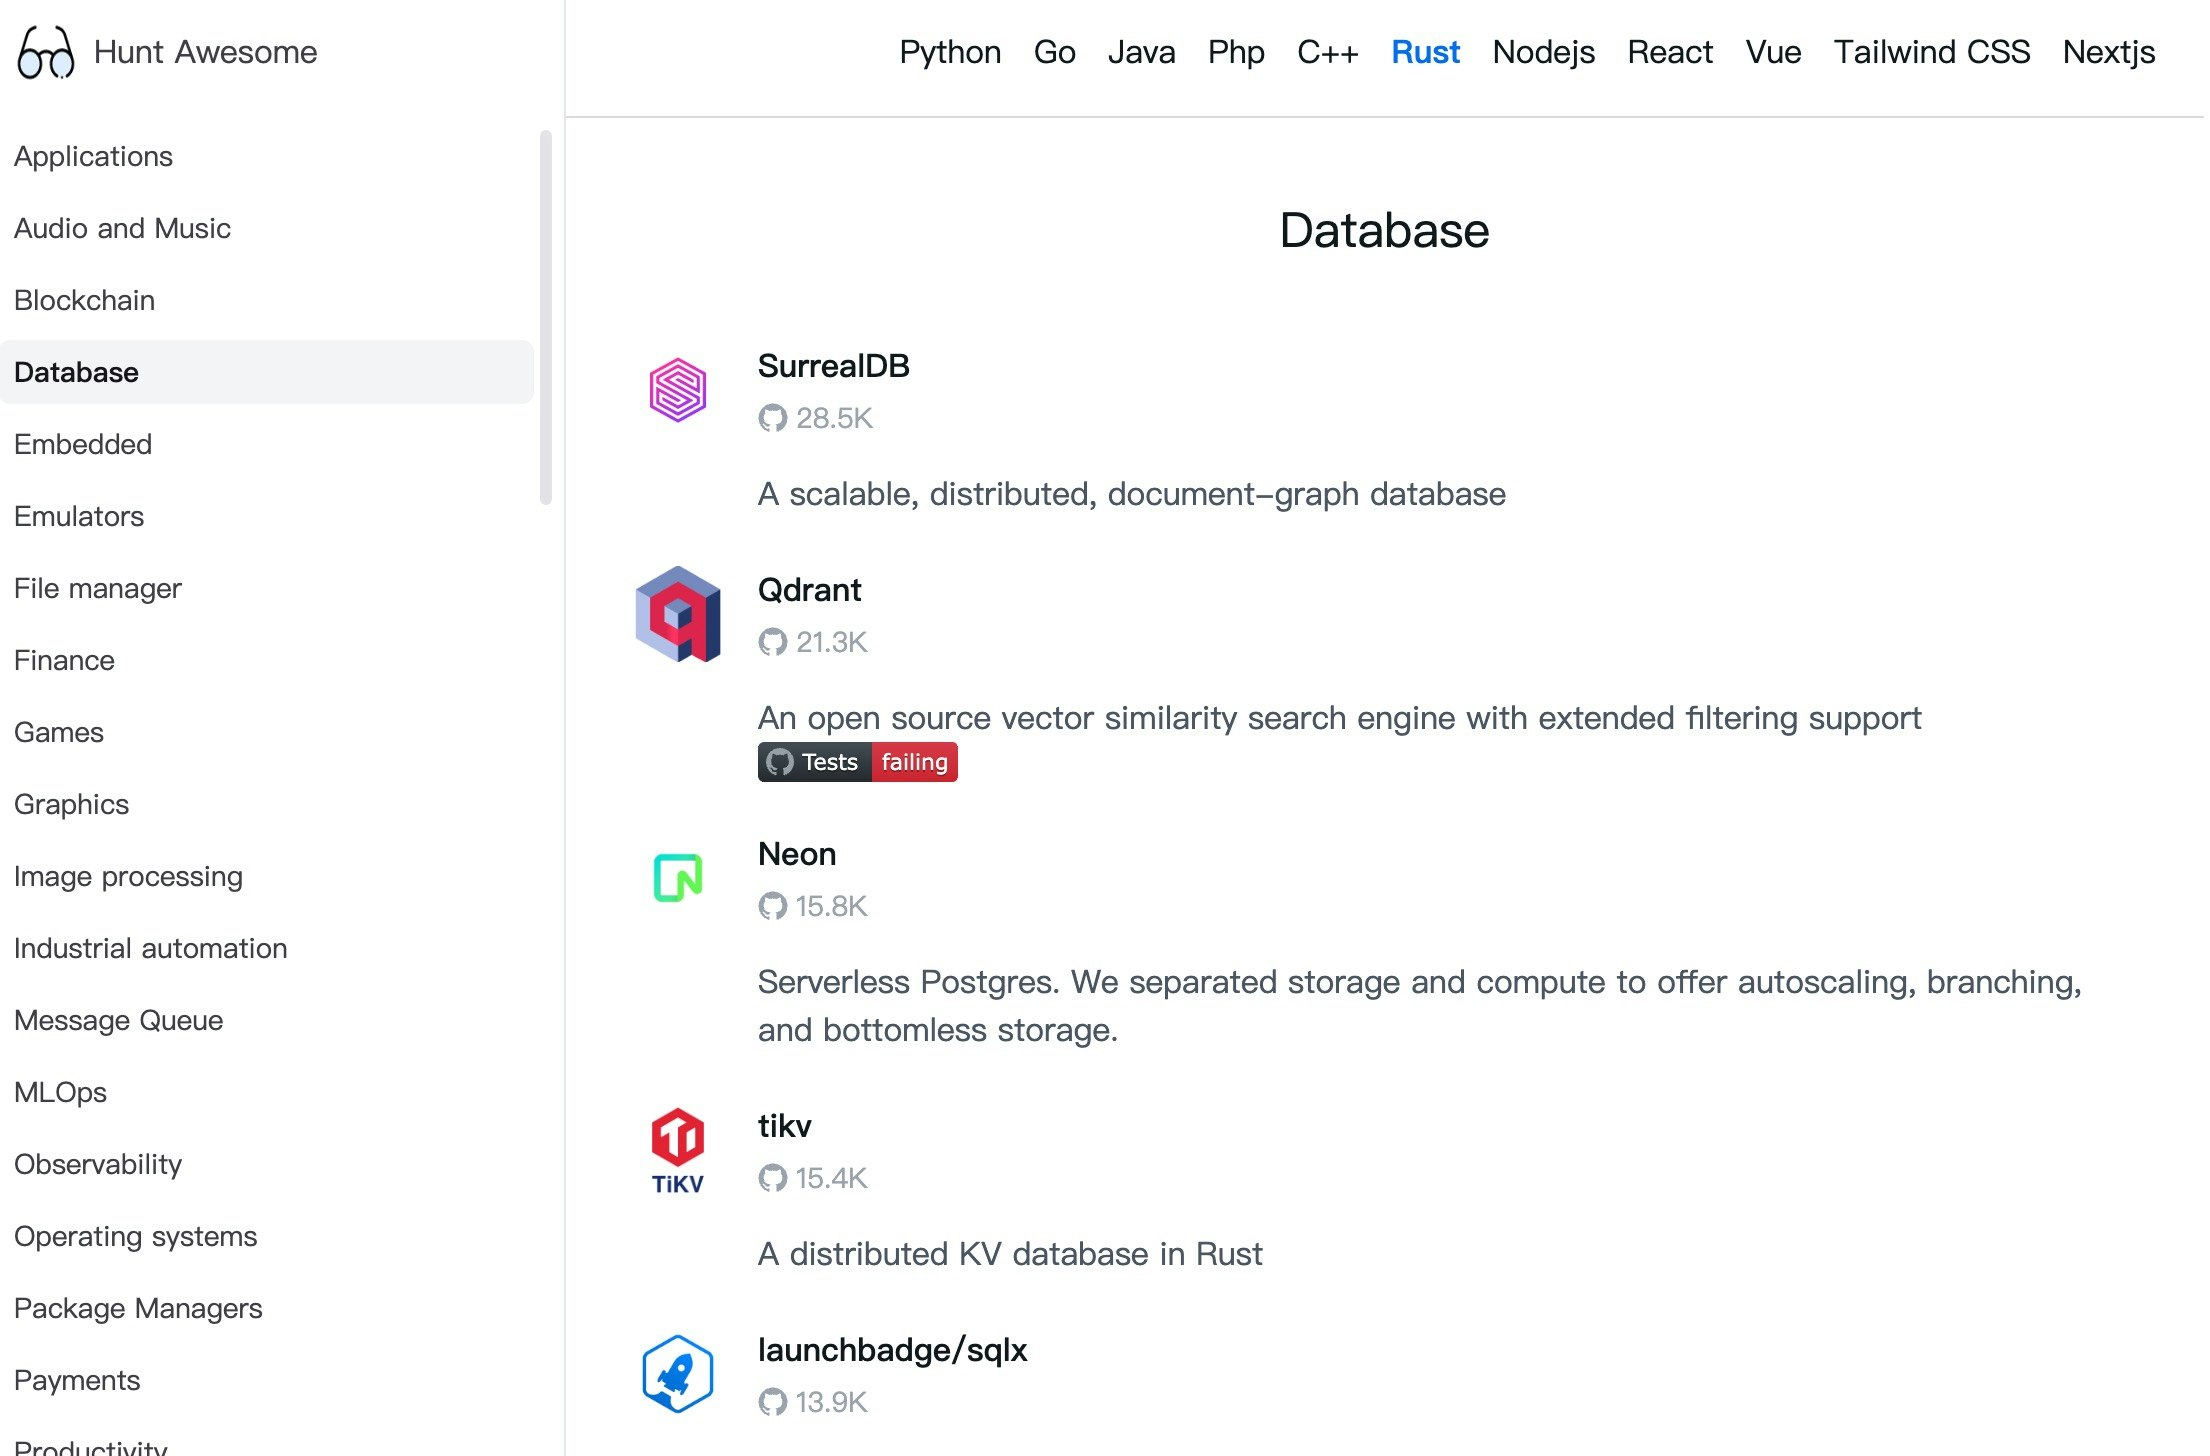Viewport: 2210px width, 1456px height.
Task: Choose Operating systems in sidebar
Action: click(x=136, y=1236)
